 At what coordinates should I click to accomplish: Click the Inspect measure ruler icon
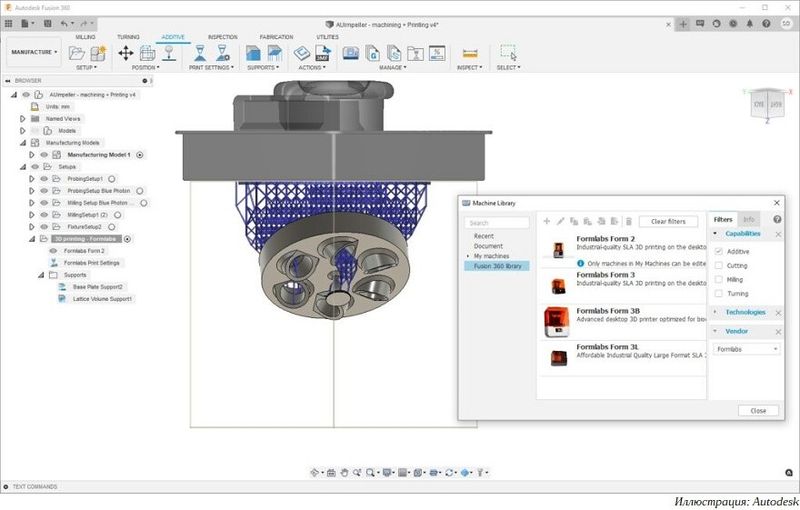pos(470,53)
